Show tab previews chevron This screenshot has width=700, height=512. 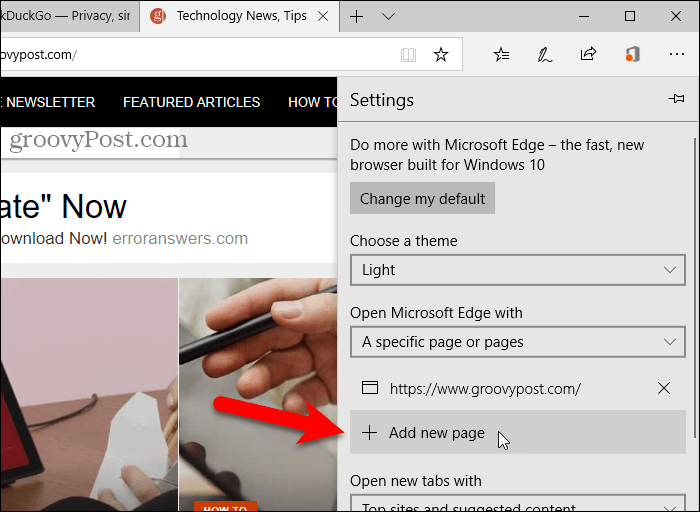point(388,17)
